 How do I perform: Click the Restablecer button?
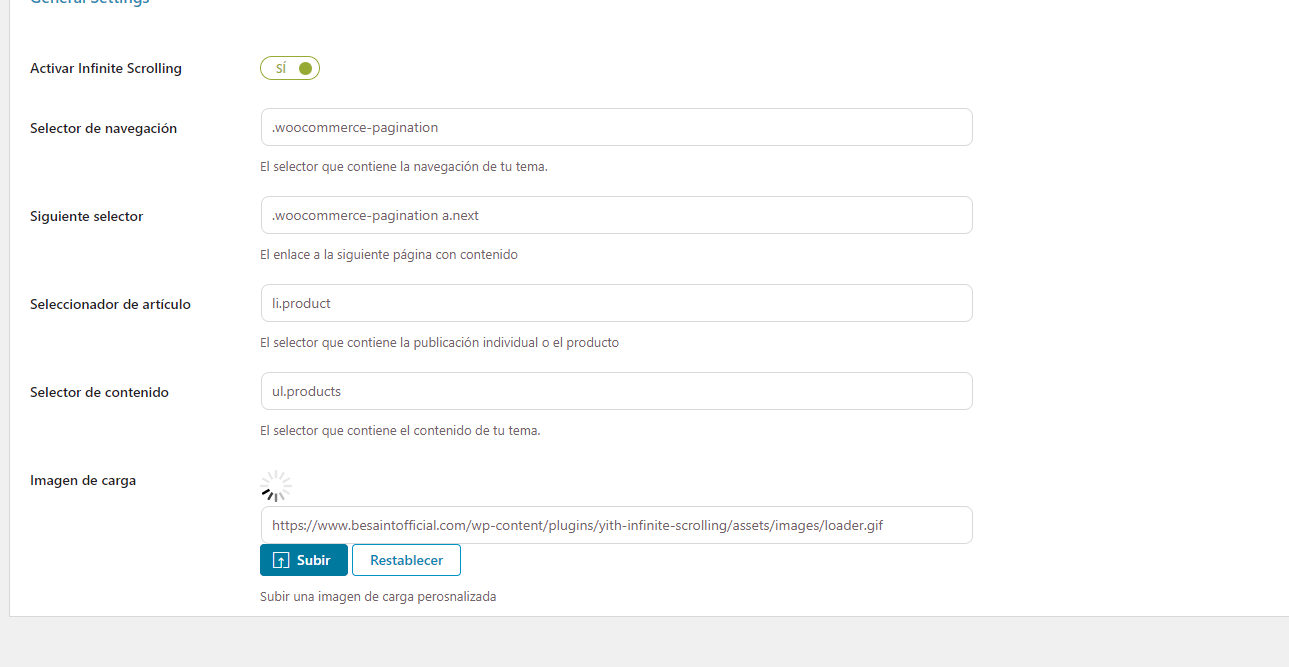406,560
